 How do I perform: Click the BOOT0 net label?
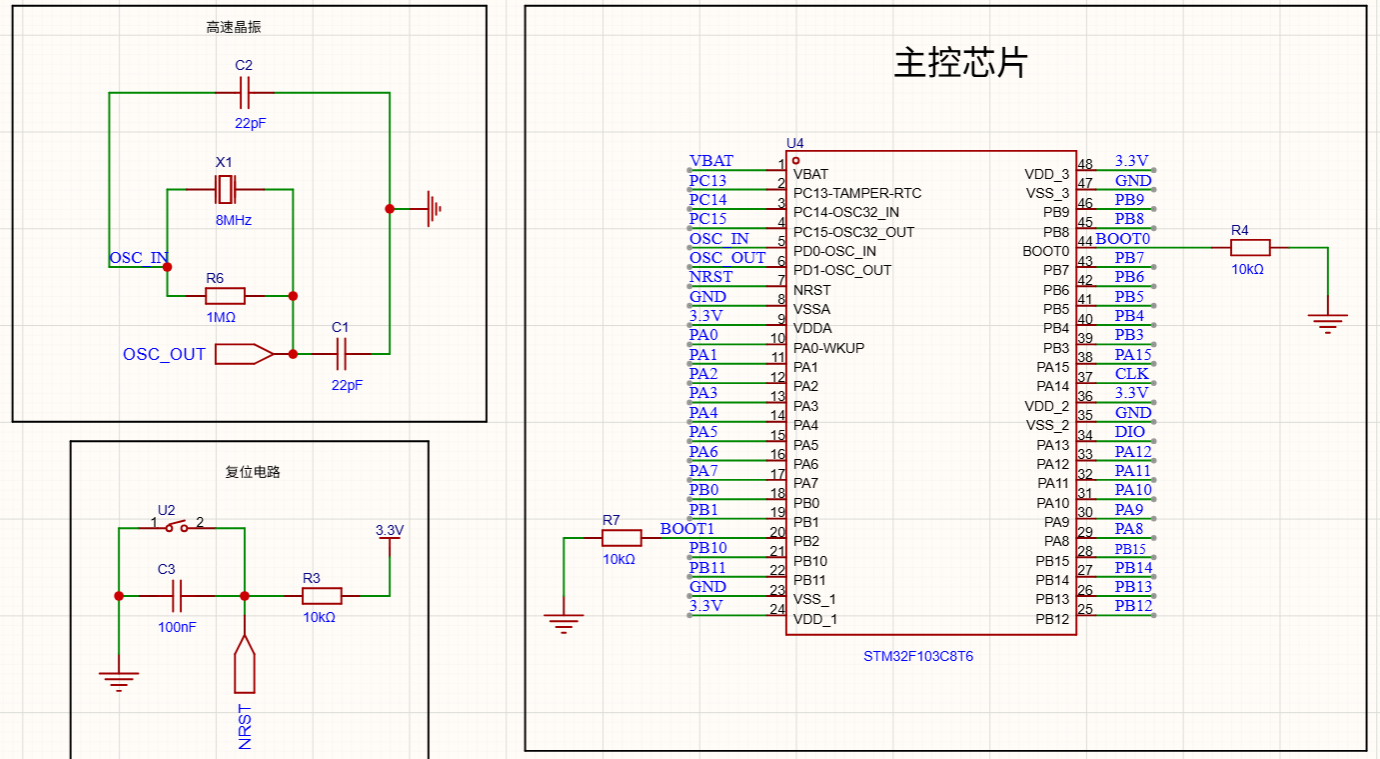tap(1123, 239)
